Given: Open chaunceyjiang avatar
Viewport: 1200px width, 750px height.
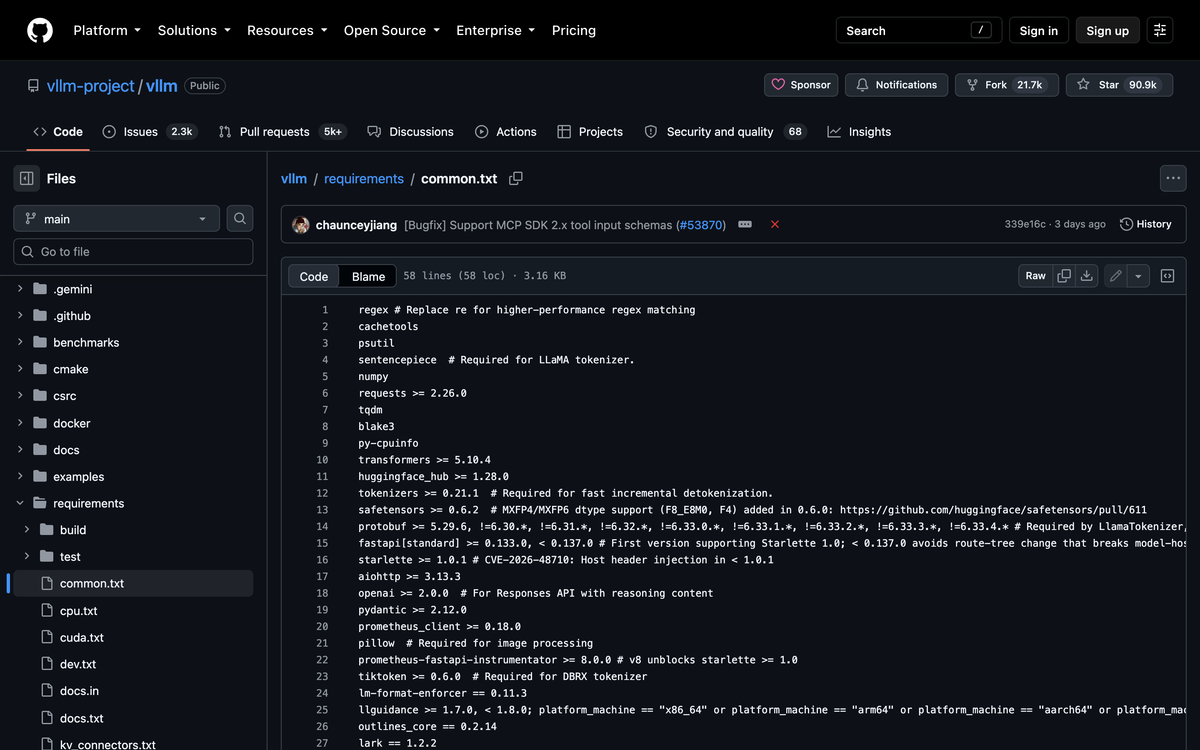Looking at the screenshot, I should tap(300, 225).
